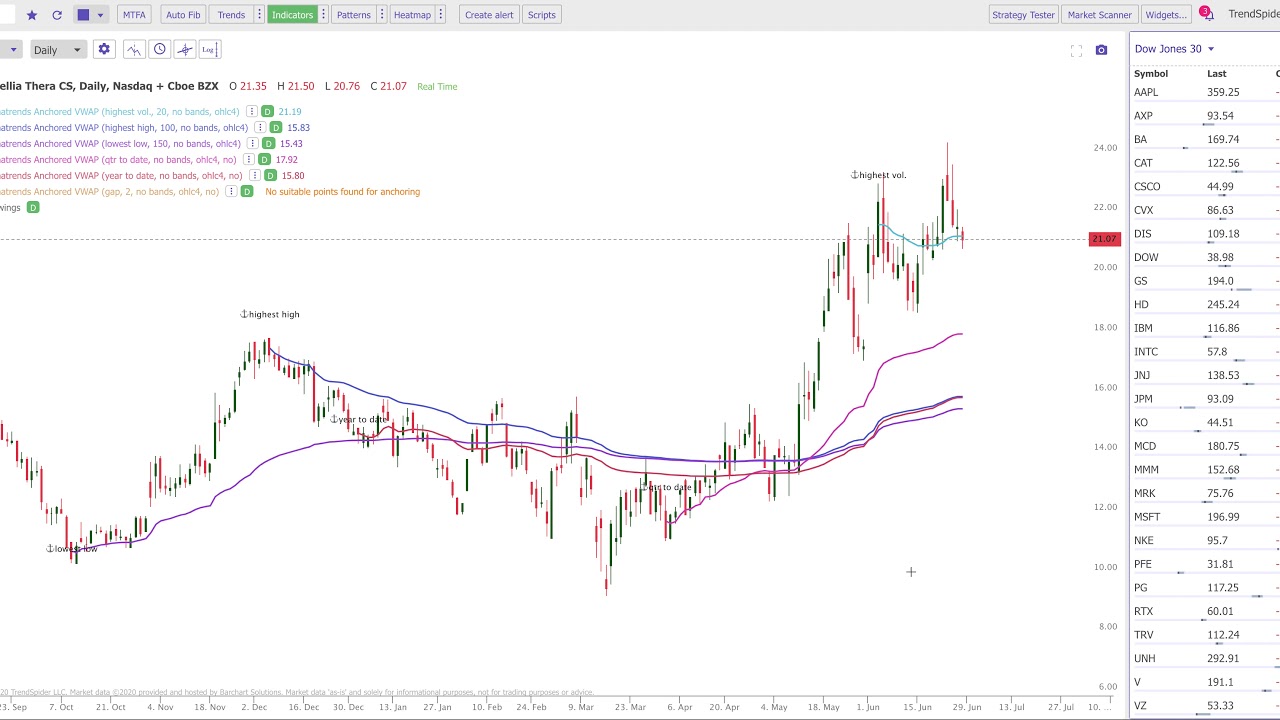Toggle D badge for lowest low VWAP

268,144
